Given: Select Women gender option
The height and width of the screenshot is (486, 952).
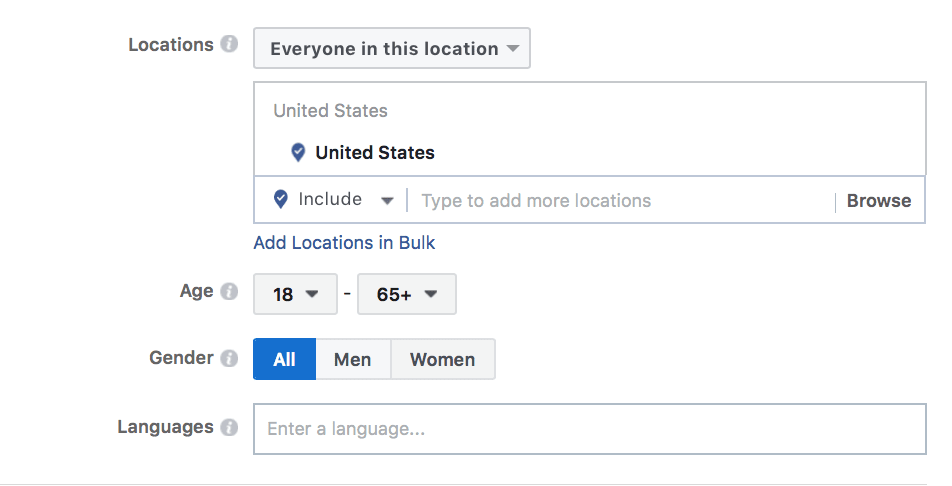Looking at the screenshot, I should click(442, 359).
